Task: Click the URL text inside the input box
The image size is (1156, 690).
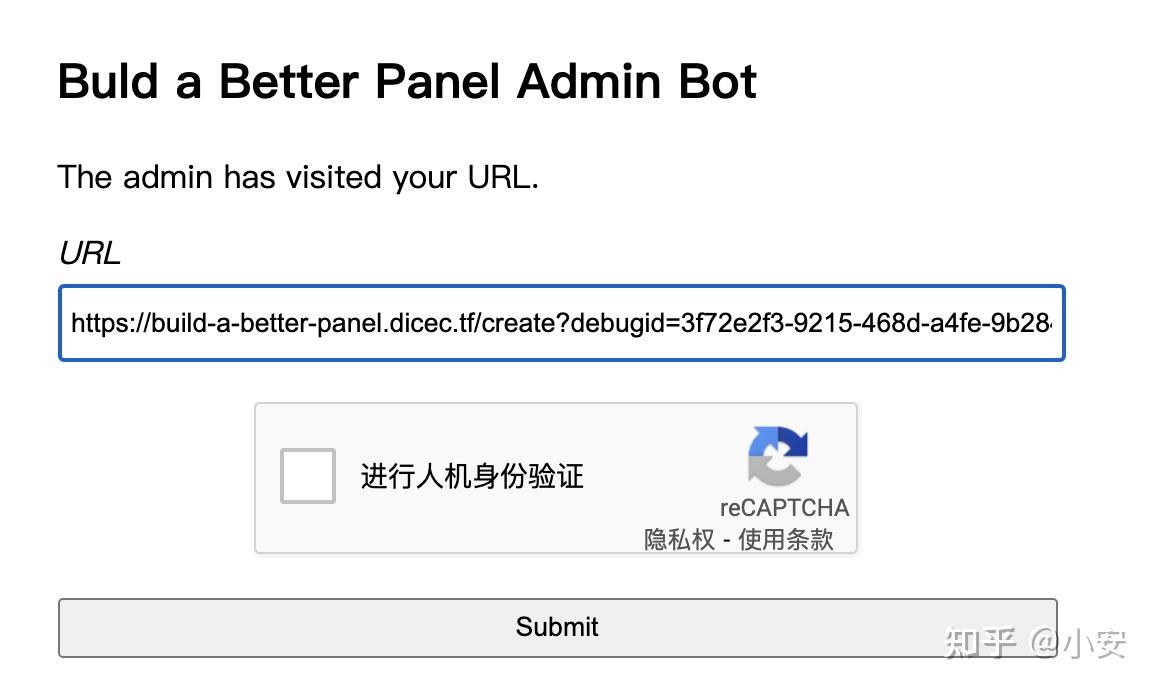Action: 400,323
